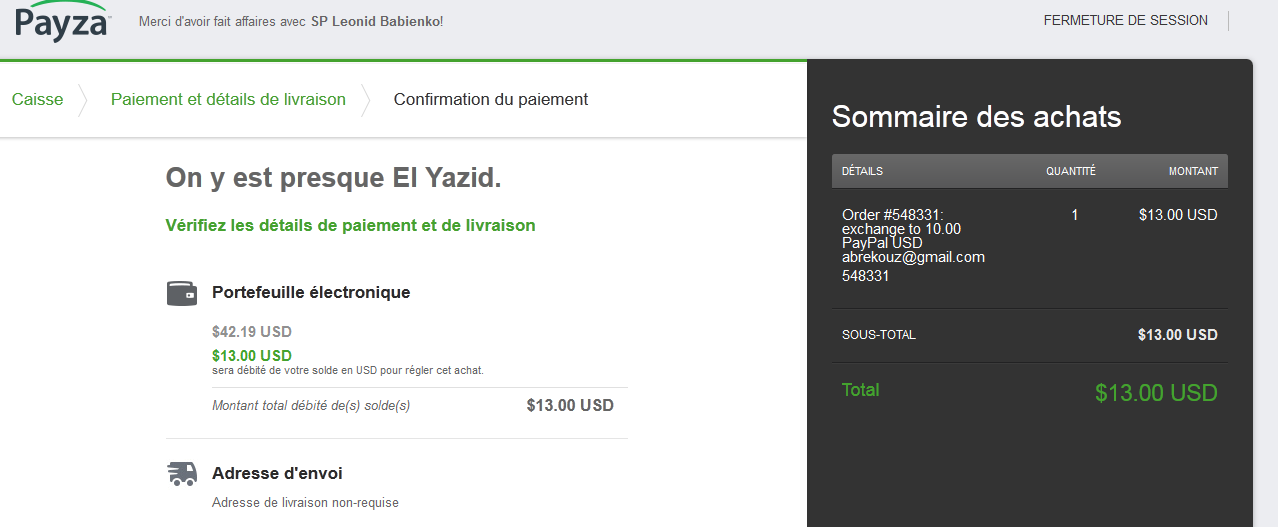1278x527 pixels.
Task: Open Paiement et détails de livraison step
Action: pos(228,100)
